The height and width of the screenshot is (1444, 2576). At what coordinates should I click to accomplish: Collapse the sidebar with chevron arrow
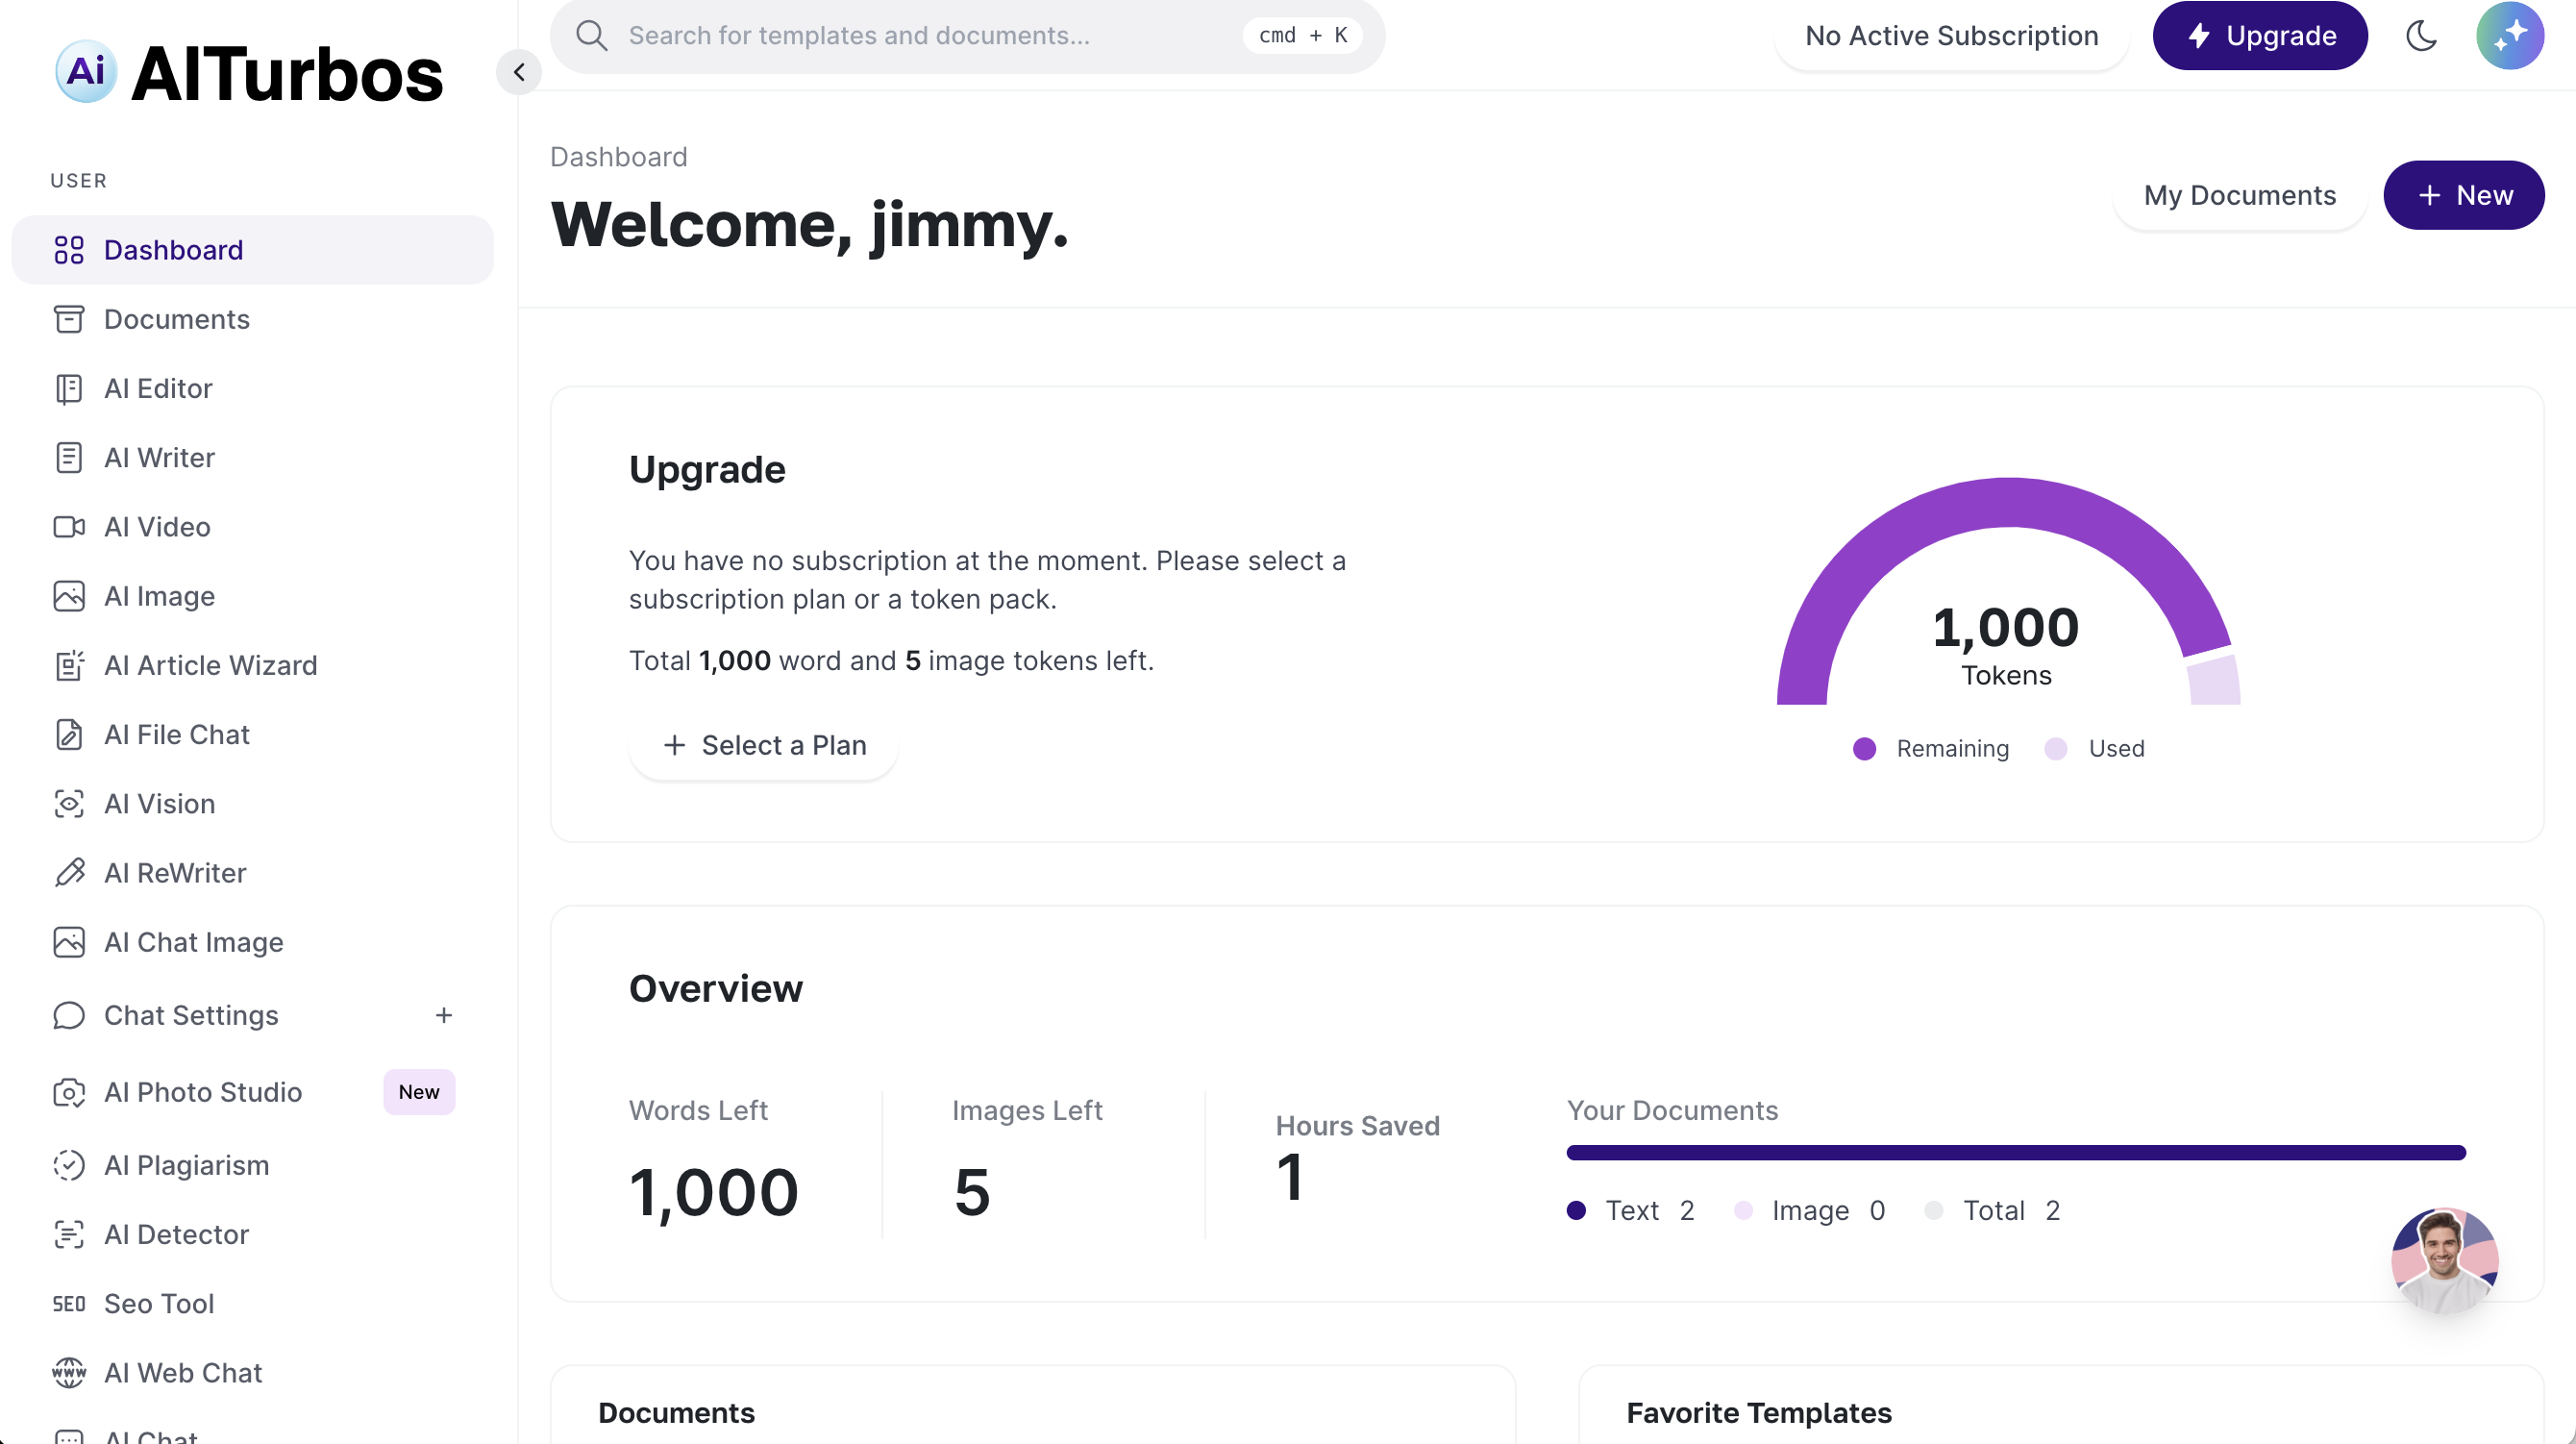tap(519, 72)
